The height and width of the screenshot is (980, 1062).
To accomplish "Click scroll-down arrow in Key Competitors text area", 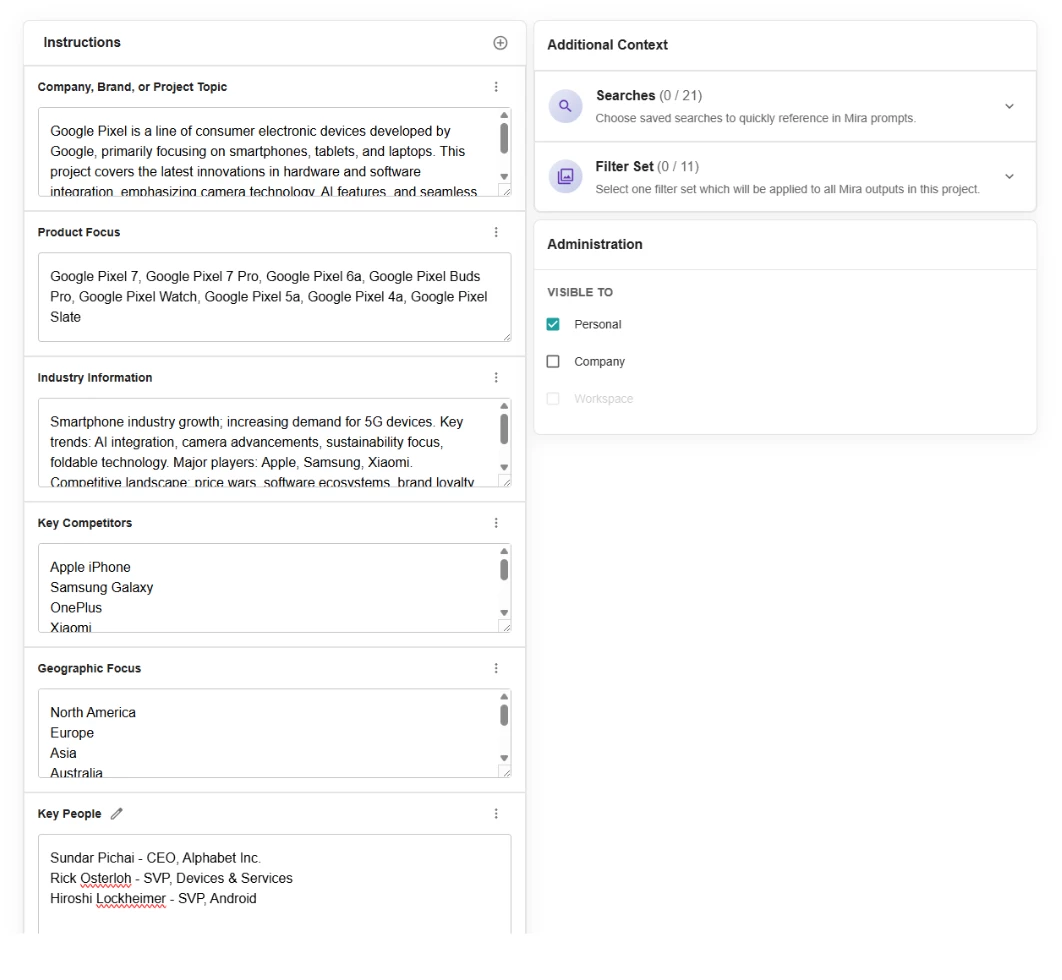I will click(504, 613).
